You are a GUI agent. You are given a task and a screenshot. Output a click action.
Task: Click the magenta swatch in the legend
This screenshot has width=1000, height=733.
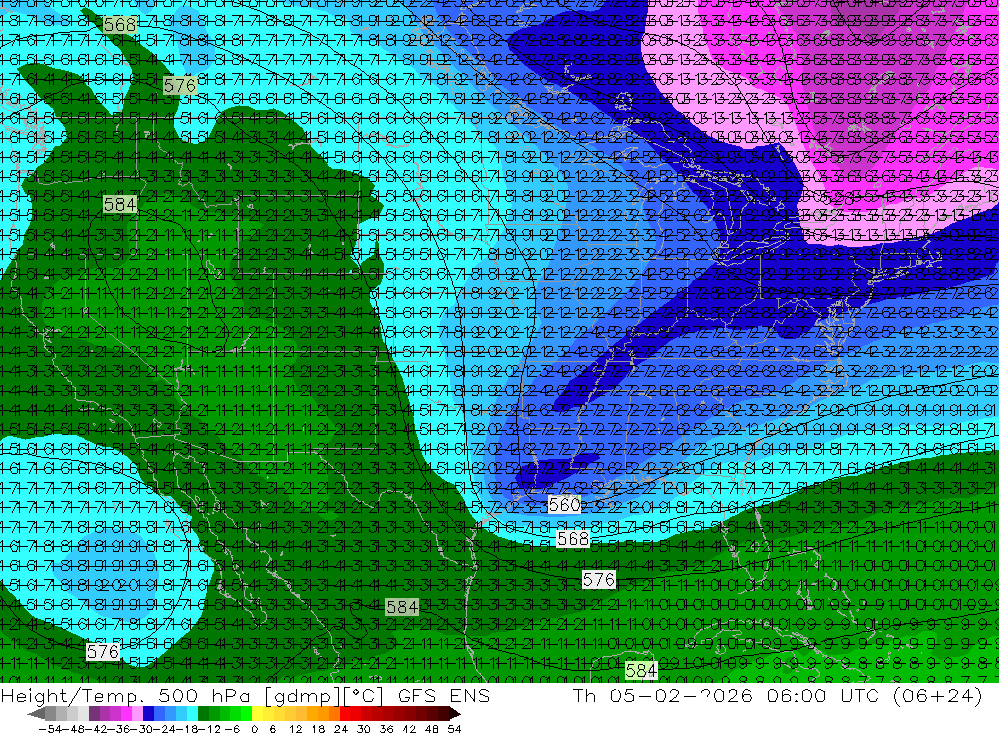[x=126, y=714]
